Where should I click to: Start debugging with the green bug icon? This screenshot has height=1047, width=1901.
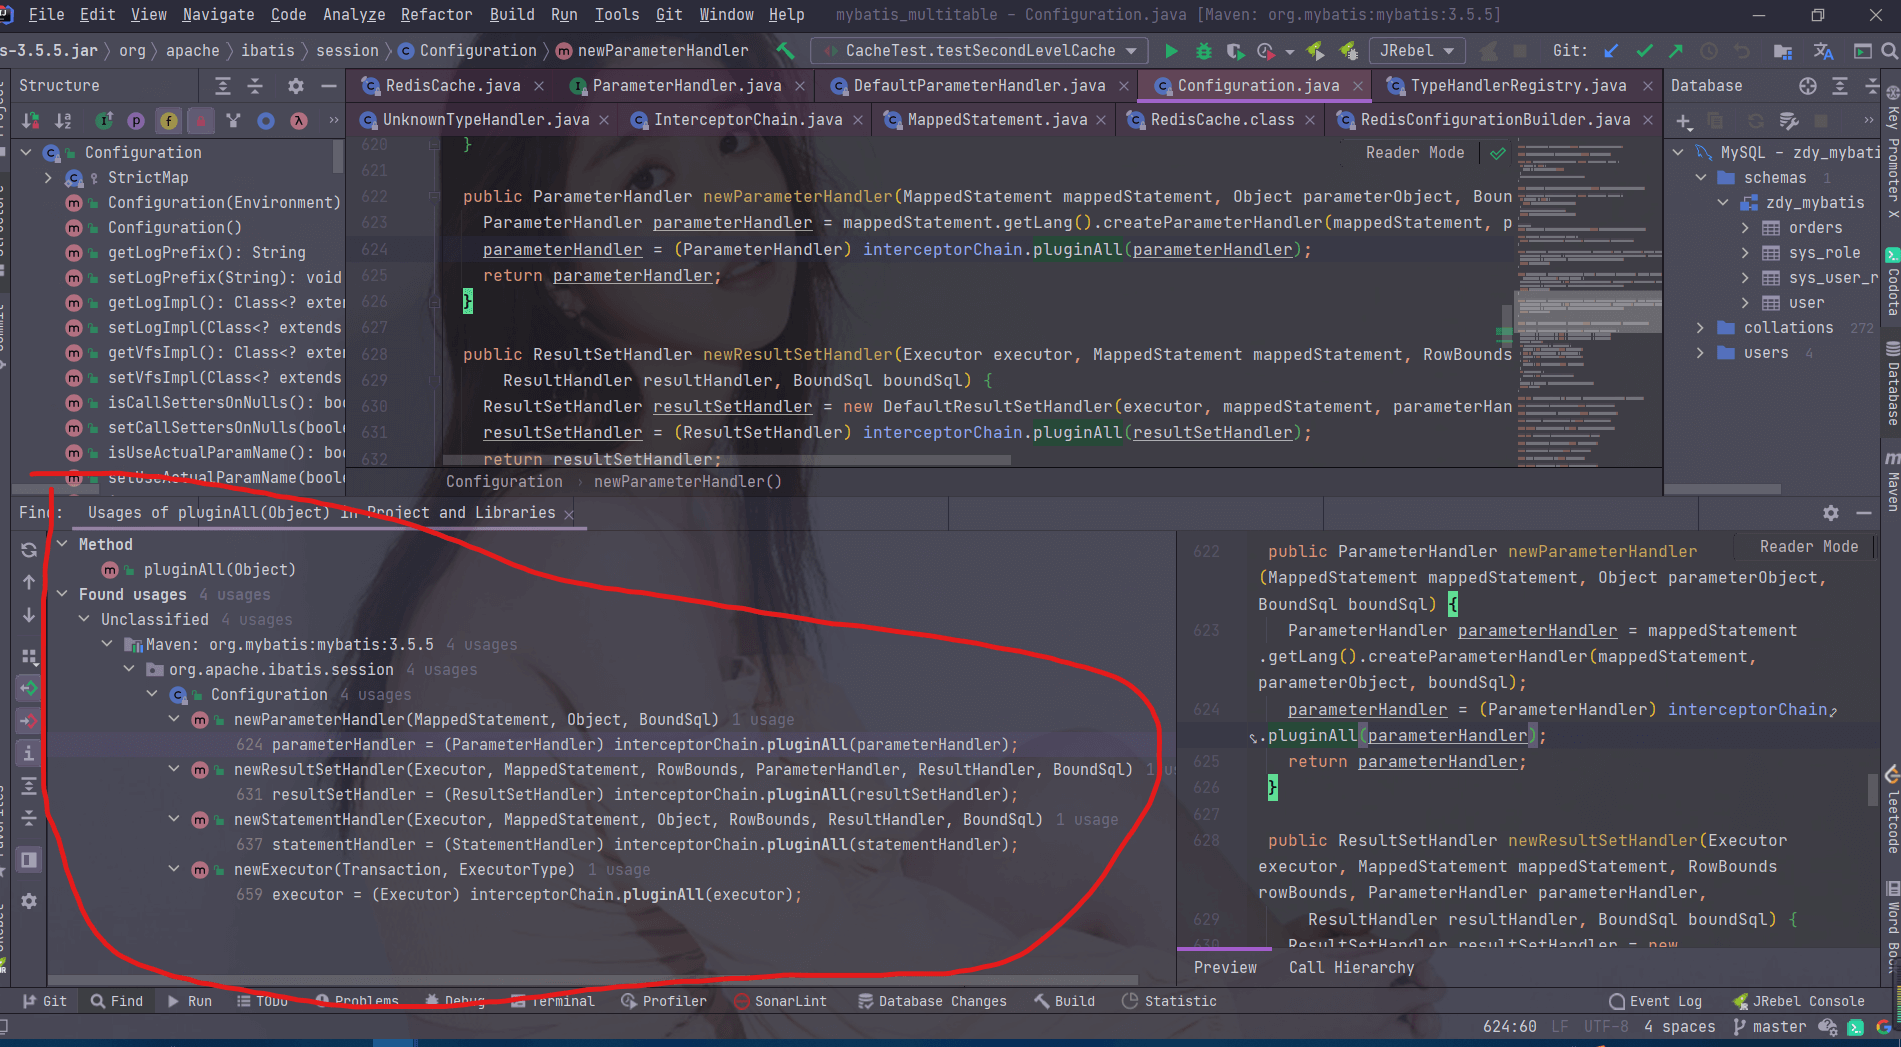(1204, 51)
